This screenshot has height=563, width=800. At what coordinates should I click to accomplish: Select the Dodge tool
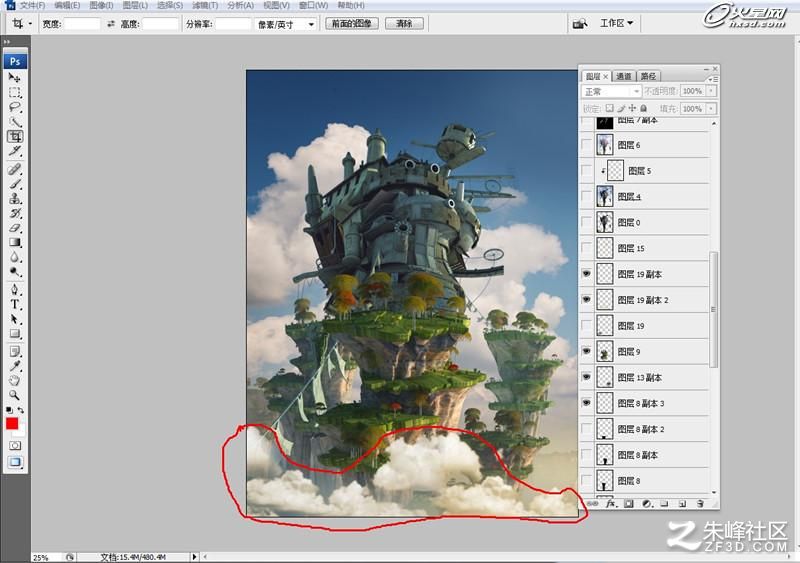tap(14, 272)
